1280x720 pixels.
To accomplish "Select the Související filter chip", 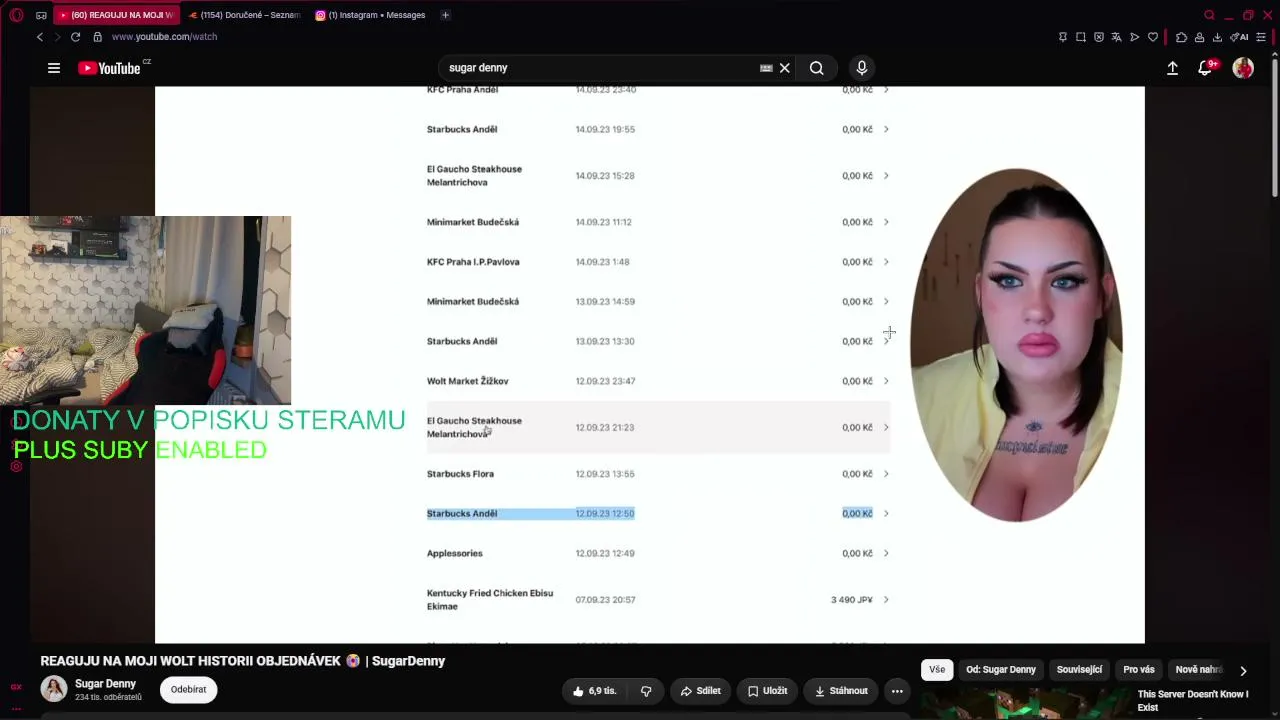I will (x=1079, y=669).
